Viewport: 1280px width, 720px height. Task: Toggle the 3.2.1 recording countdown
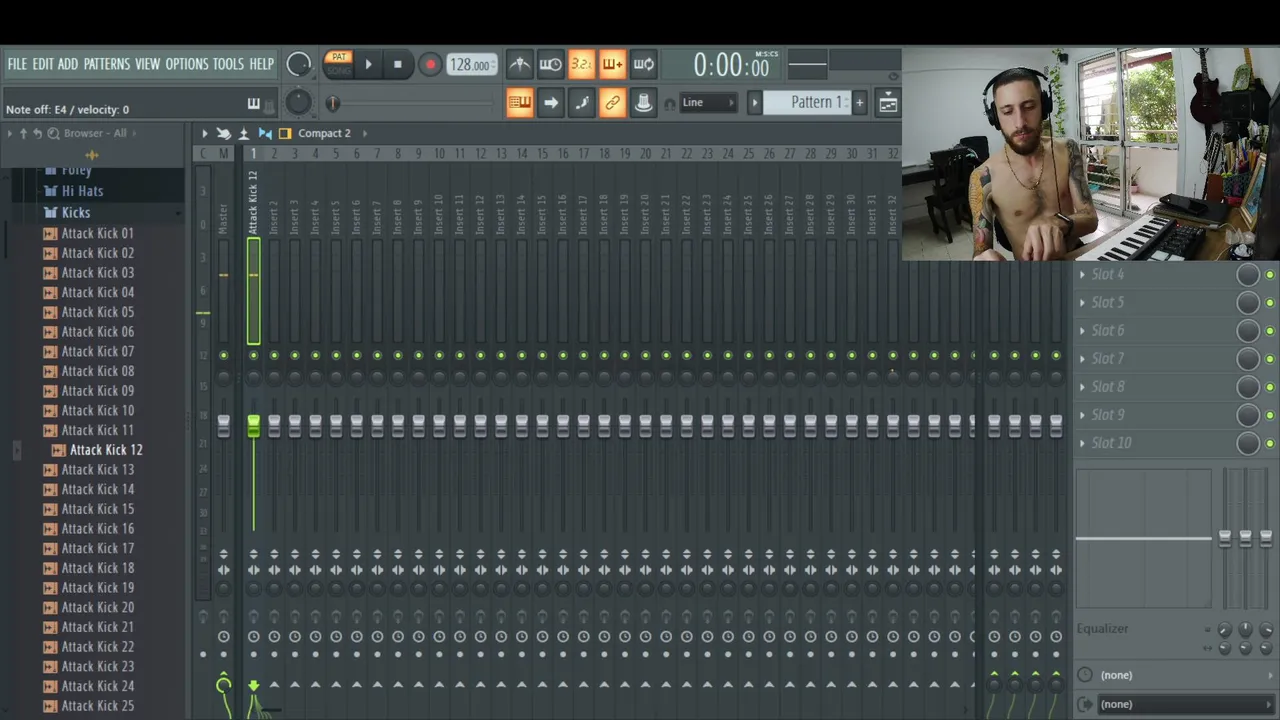[581, 65]
